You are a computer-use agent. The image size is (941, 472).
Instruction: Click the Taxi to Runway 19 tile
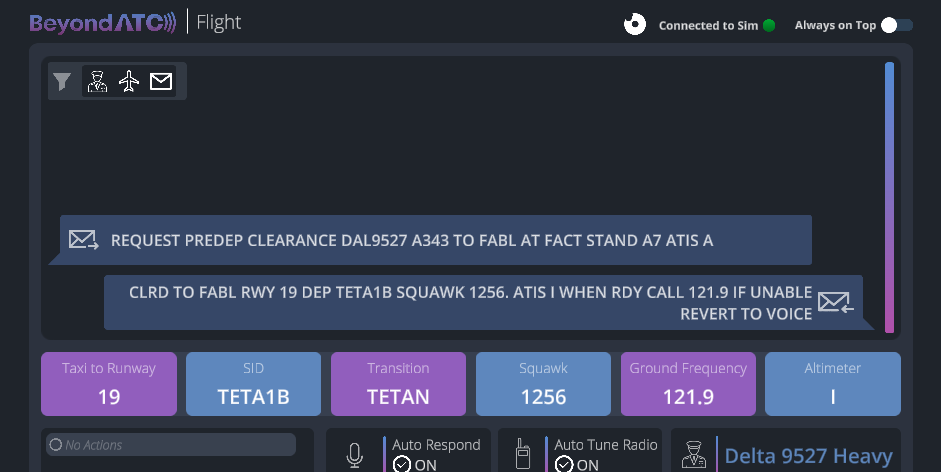click(109, 384)
